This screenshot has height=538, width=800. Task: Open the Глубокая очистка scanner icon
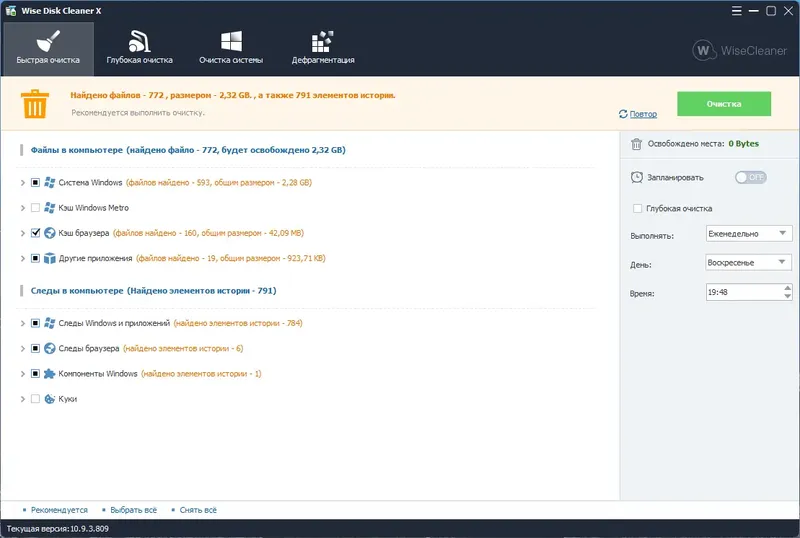click(139, 41)
